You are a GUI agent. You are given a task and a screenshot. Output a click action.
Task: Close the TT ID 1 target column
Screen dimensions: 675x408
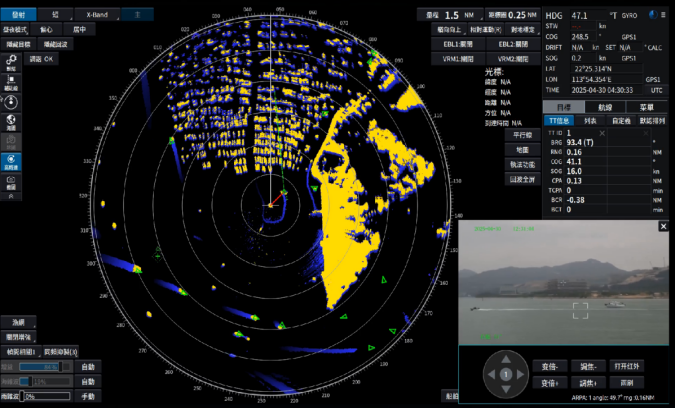602,133
